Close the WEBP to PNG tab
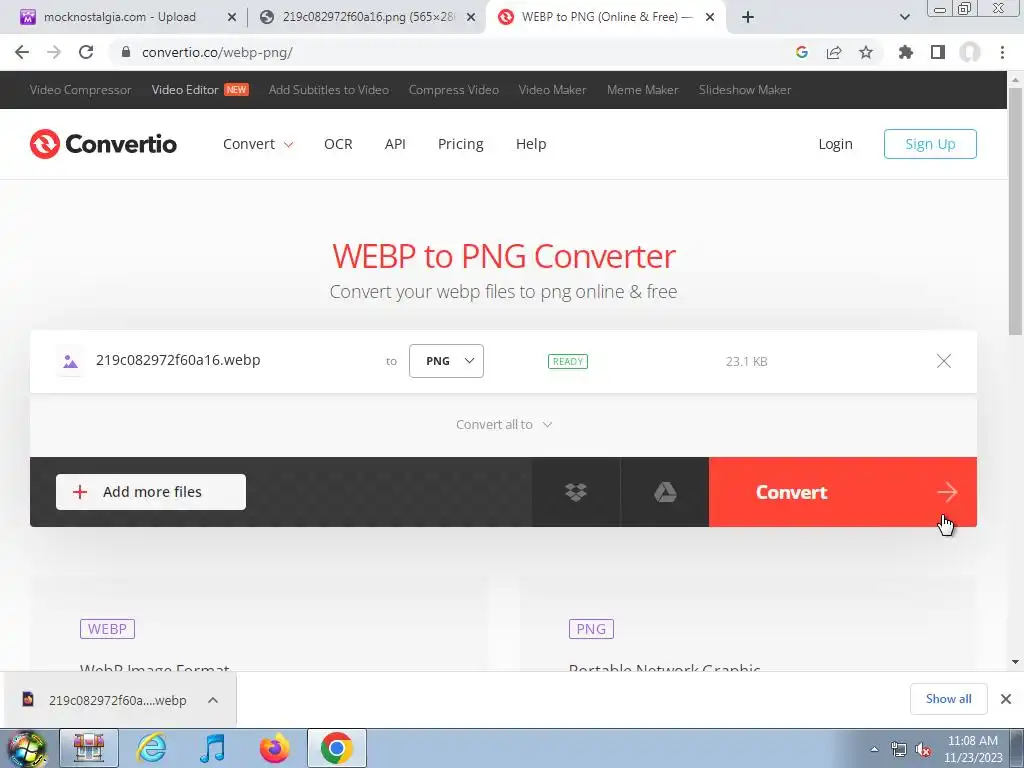1024x768 pixels. pyautogui.click(x=710, y=17)
